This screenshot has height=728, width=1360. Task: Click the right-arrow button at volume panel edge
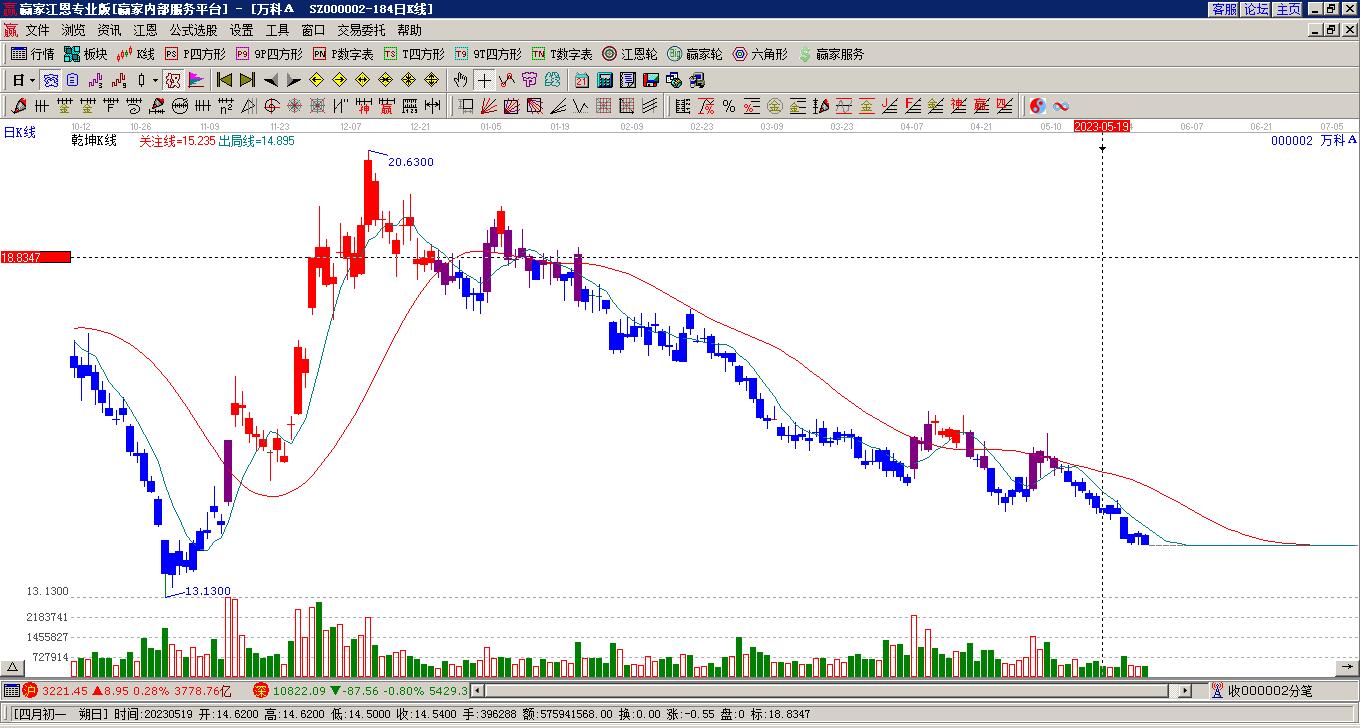[1347, 668]
